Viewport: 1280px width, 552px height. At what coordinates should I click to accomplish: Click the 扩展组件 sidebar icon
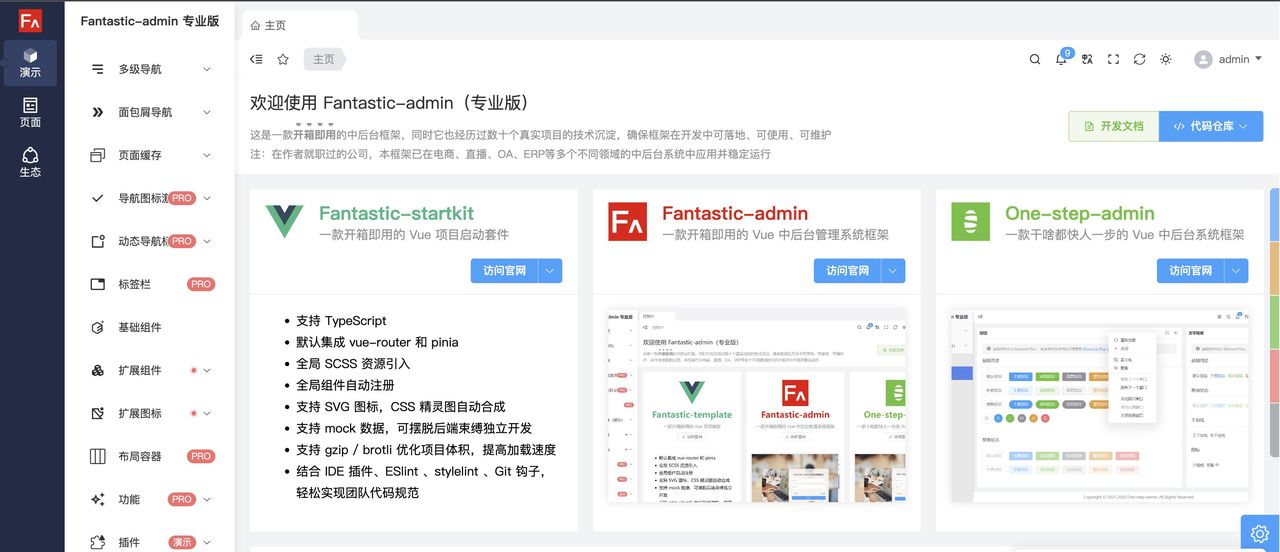(98, 370)
